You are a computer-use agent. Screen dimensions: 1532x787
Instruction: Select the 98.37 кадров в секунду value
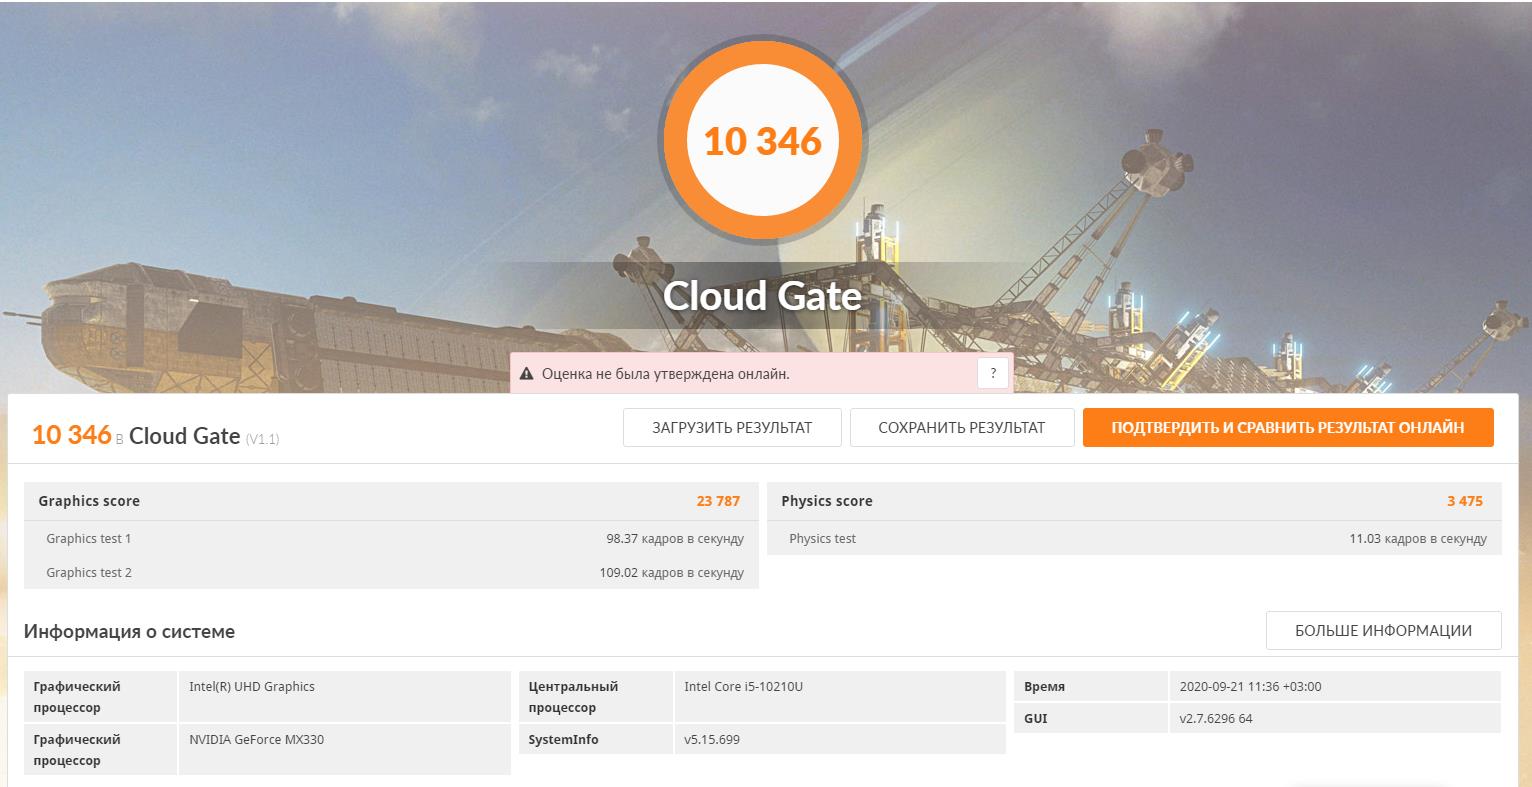tap(675, 538)
